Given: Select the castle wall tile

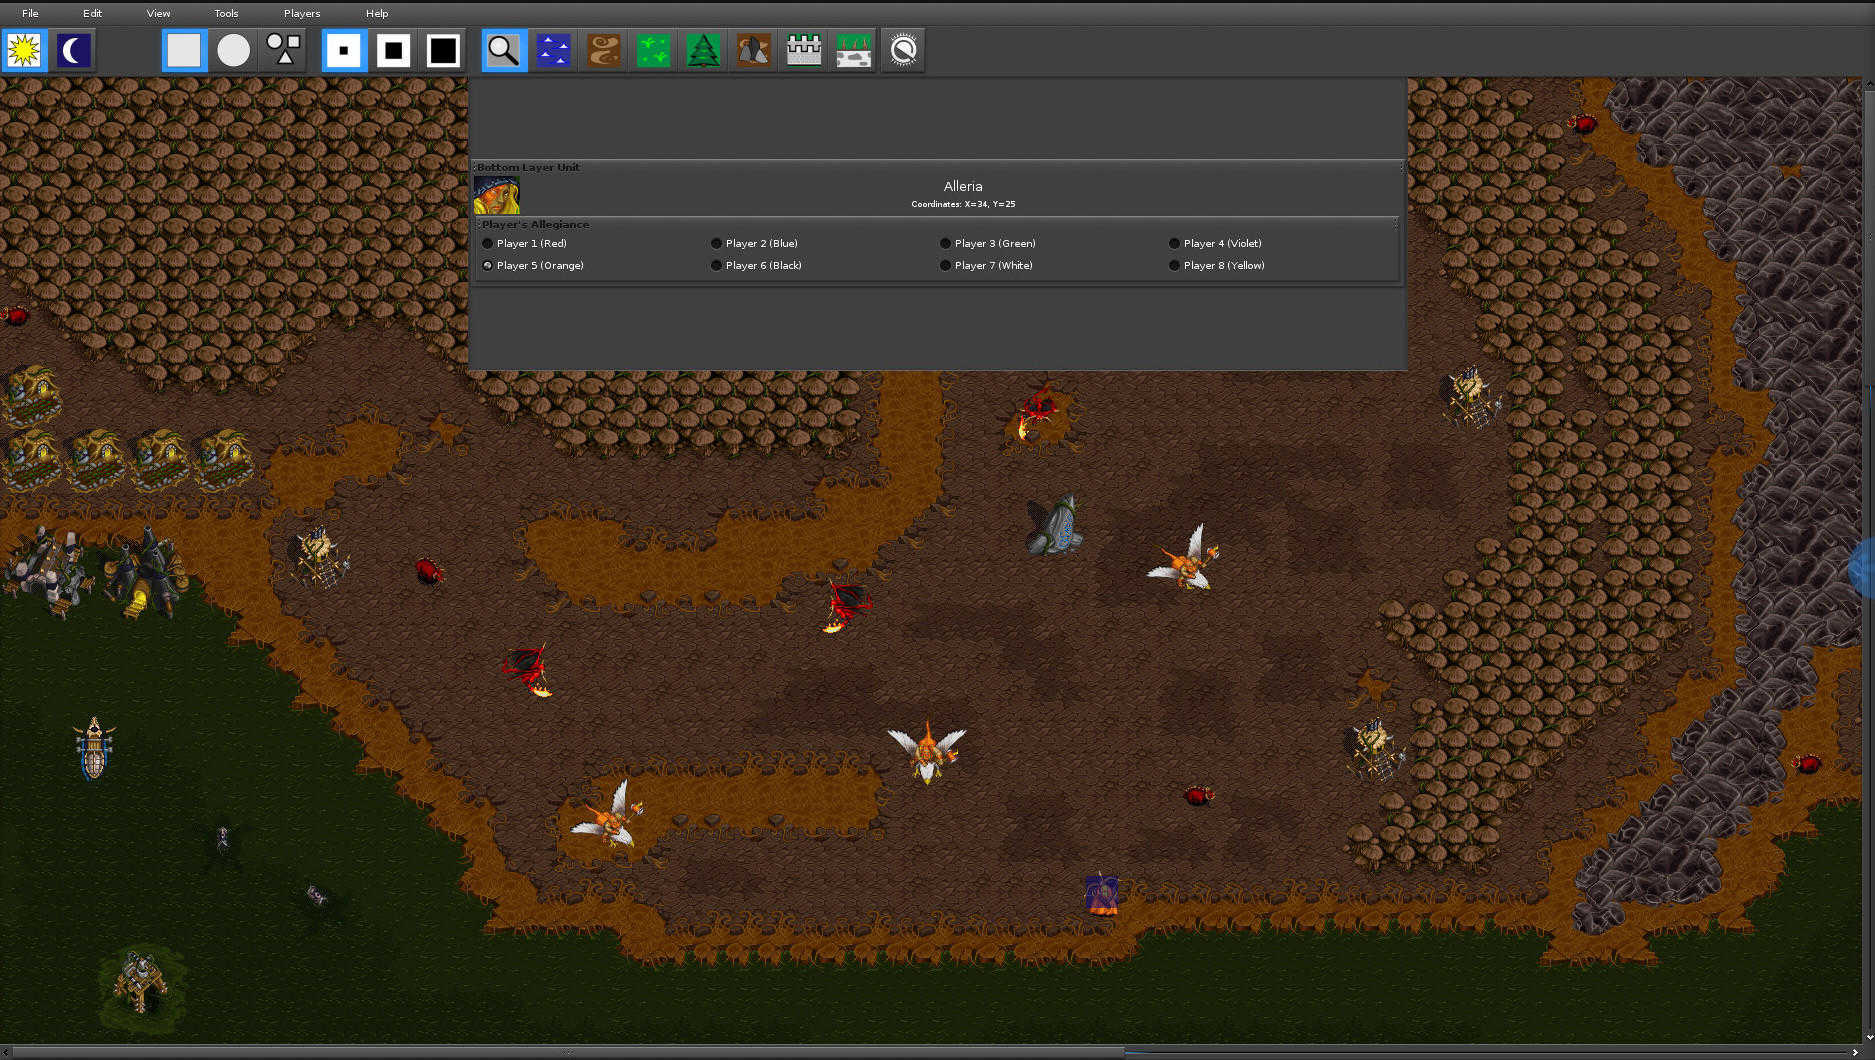Looking at the screenshot, I should coord(804,50).
